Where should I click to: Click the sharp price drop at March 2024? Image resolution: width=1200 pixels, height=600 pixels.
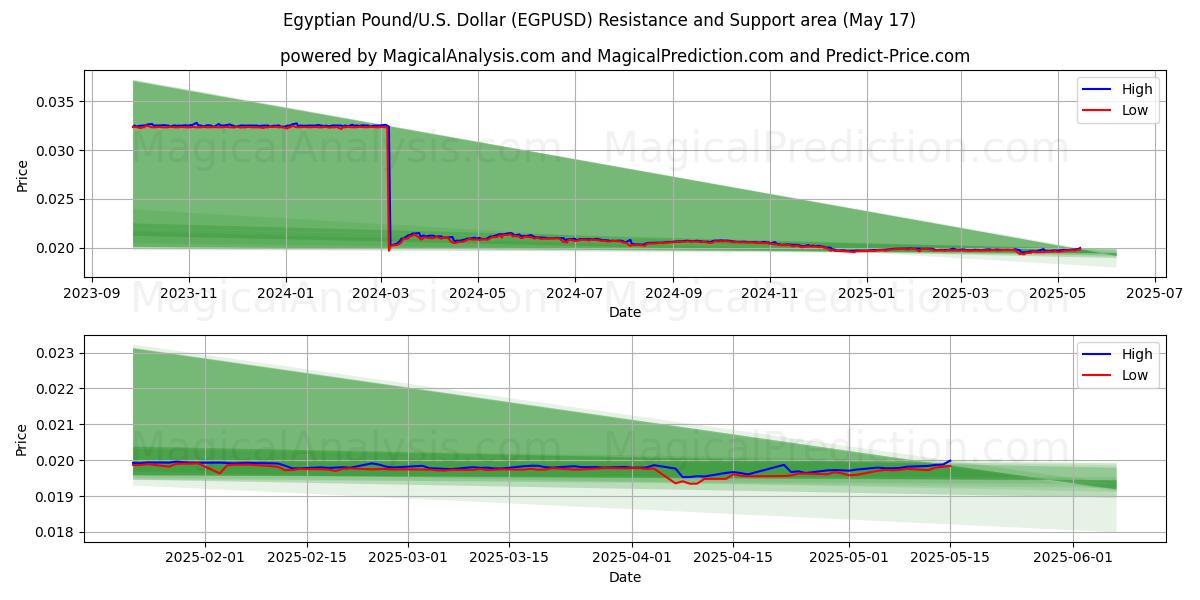[x=389, y=187]
